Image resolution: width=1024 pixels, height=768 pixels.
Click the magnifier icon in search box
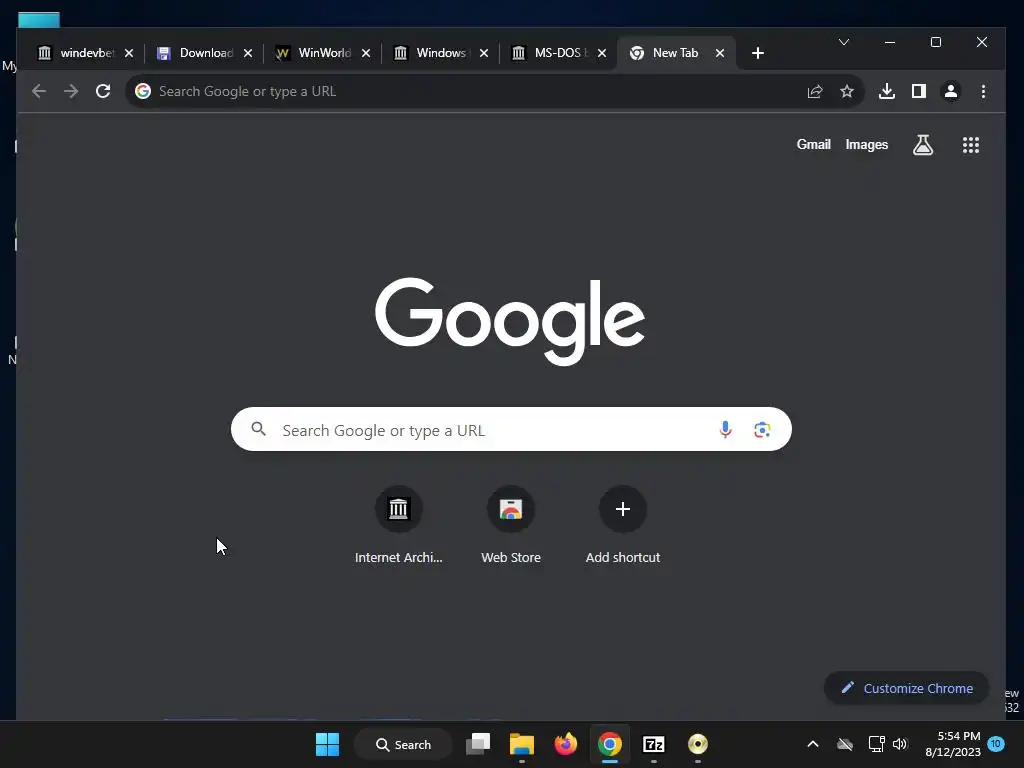point(259,429)
